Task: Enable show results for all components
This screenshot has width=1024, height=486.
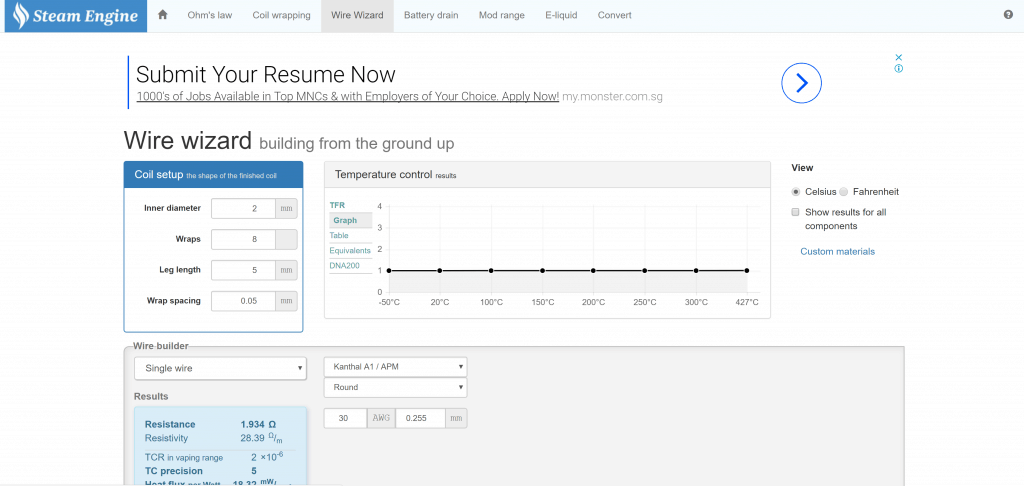Action: pos(796,212)
